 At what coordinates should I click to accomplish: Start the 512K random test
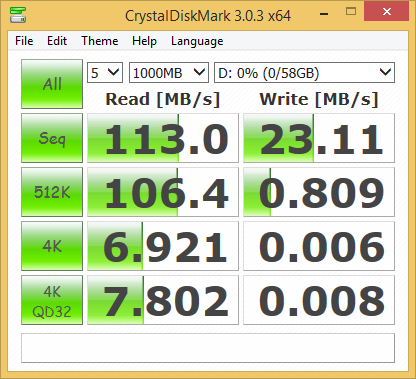52,192
